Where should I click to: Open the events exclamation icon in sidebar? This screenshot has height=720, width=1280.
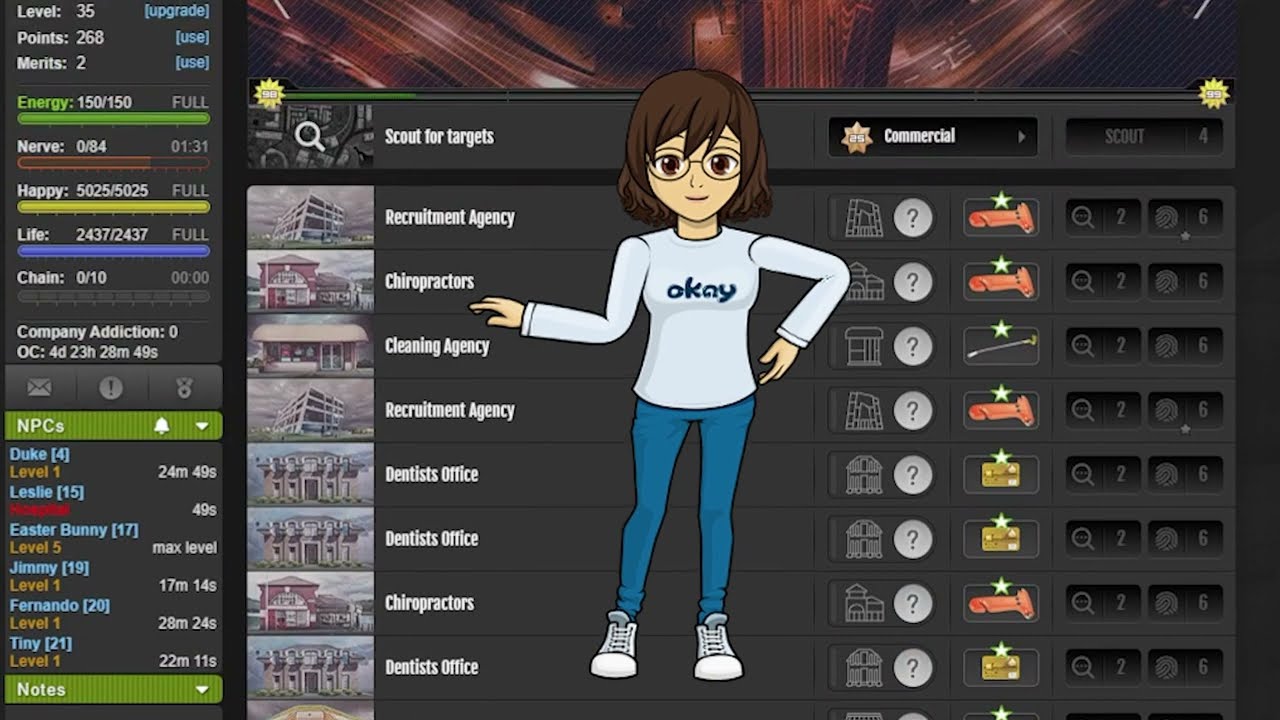click(x=111, y=388)
